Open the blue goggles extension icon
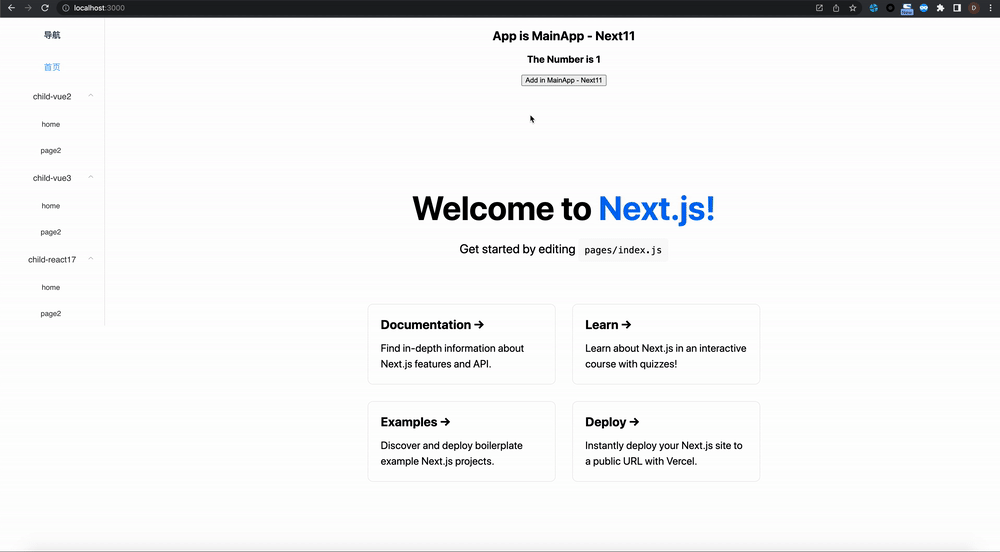This screenshot has height=552, width=1000. (x=923, y=8)
